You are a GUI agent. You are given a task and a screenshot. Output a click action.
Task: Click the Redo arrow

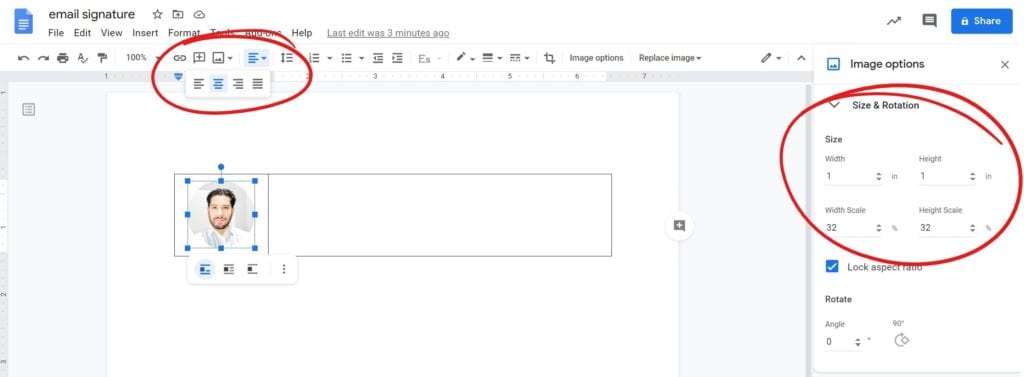tap(43, 58)
